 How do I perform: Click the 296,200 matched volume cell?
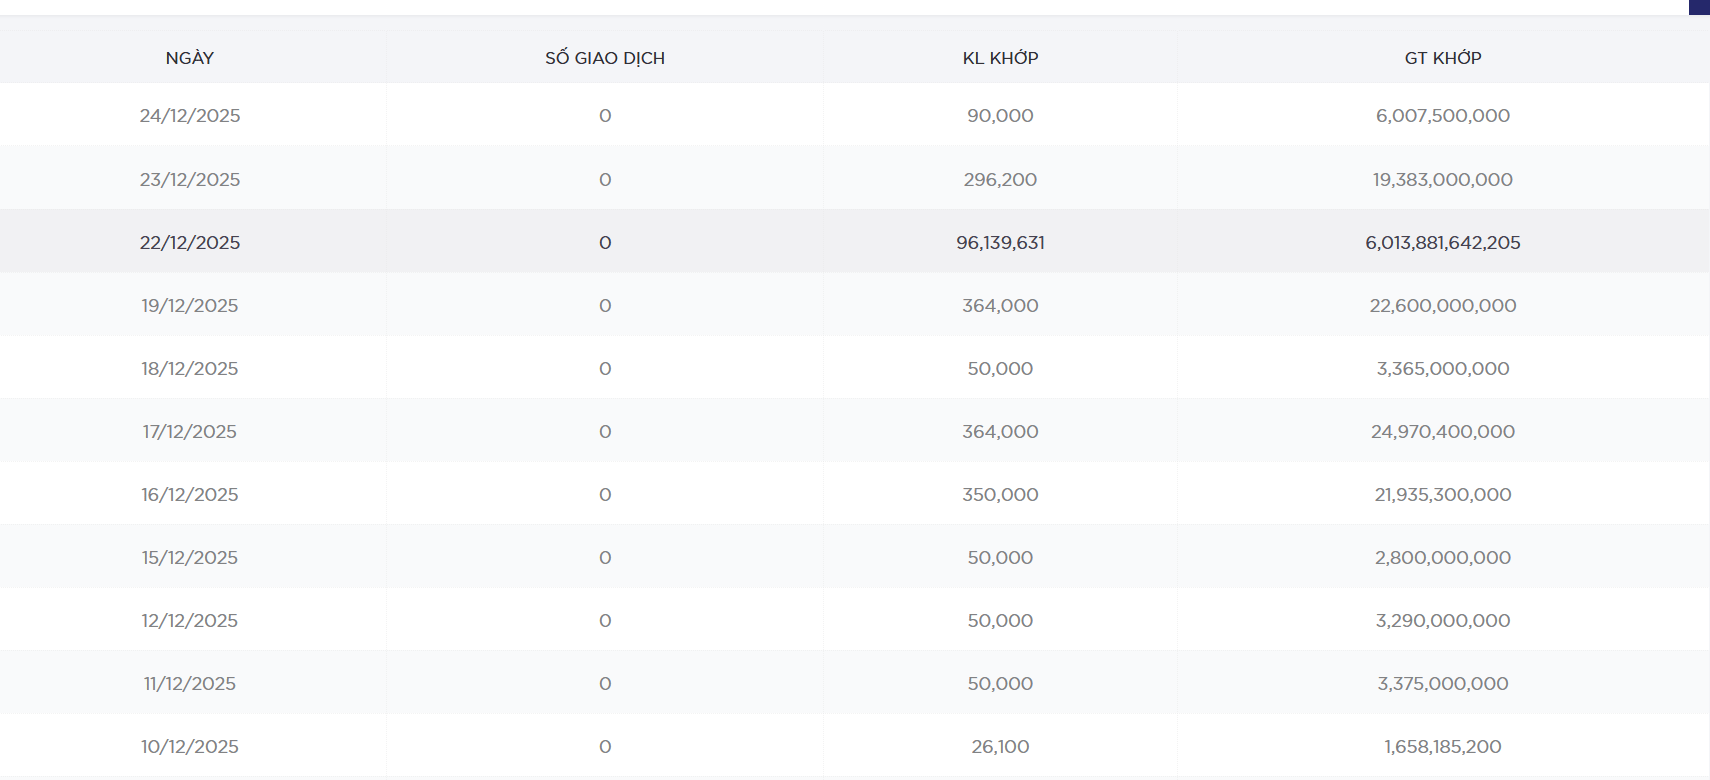(x=1000, y=180)
